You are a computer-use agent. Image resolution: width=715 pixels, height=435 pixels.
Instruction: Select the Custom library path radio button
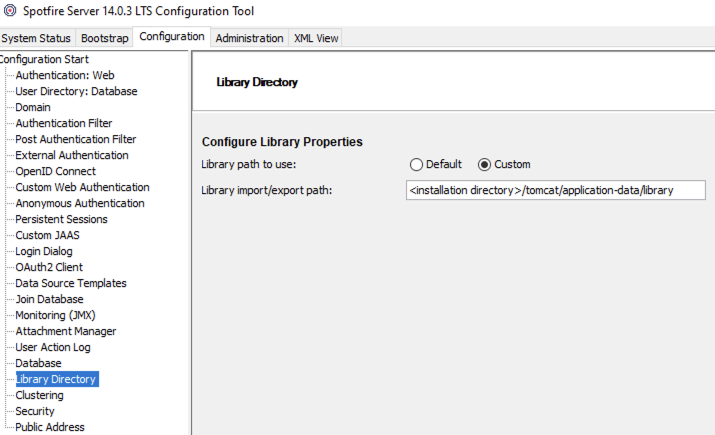pyautogui.click(x=485, y=164)
